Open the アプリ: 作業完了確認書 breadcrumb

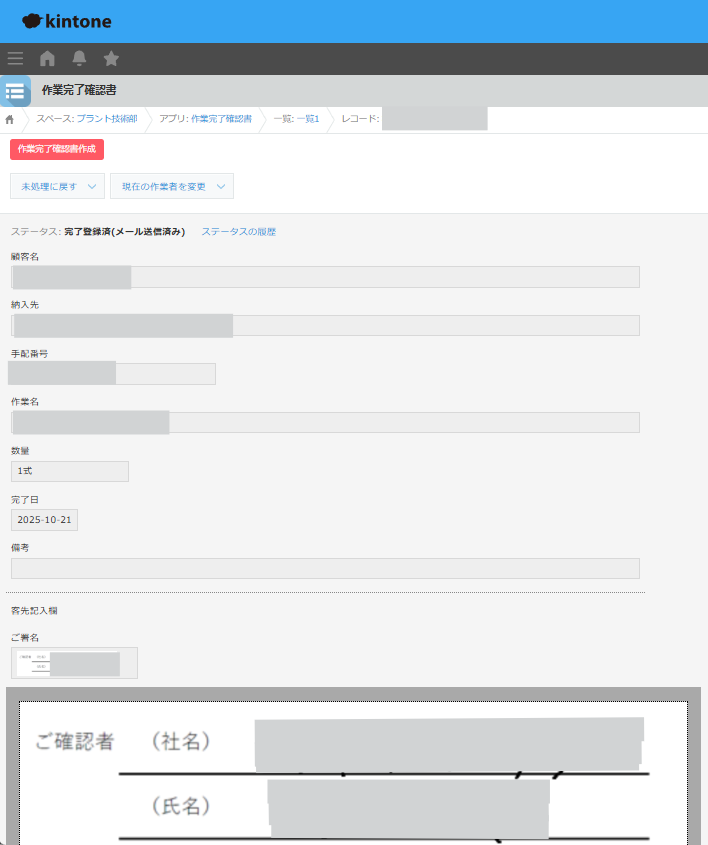(x=205, y=120)
